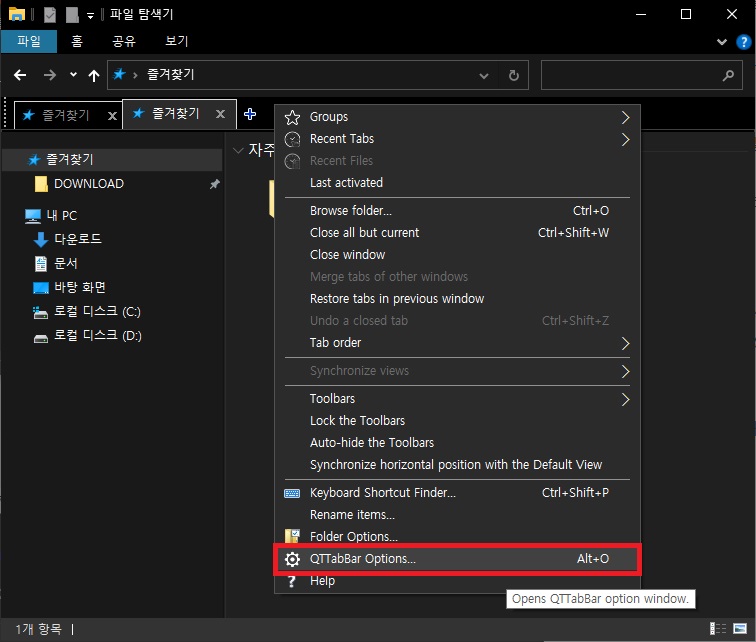The height and width of the screenshot is (642, 756).
Task: Click New folder quick access icon
Action: click(72, 14)
